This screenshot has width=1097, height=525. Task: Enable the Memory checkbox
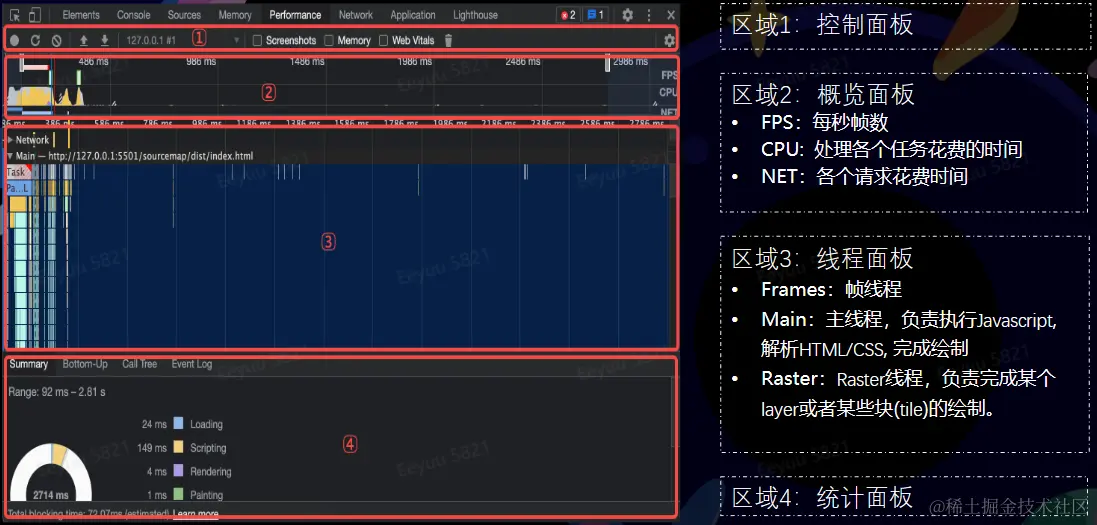tap(329, 41)
